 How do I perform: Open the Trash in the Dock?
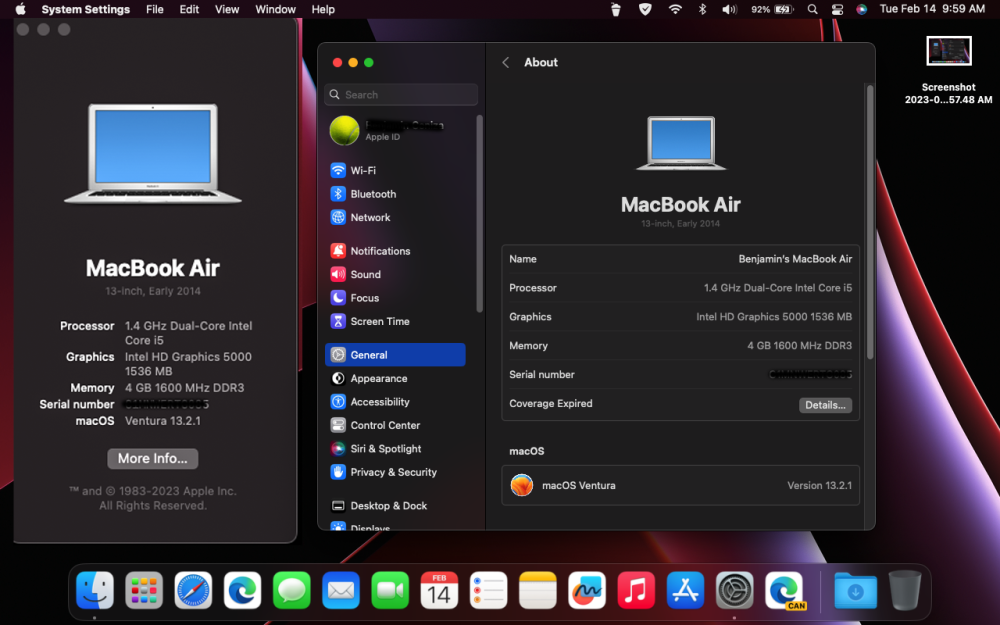pos(904,591)
